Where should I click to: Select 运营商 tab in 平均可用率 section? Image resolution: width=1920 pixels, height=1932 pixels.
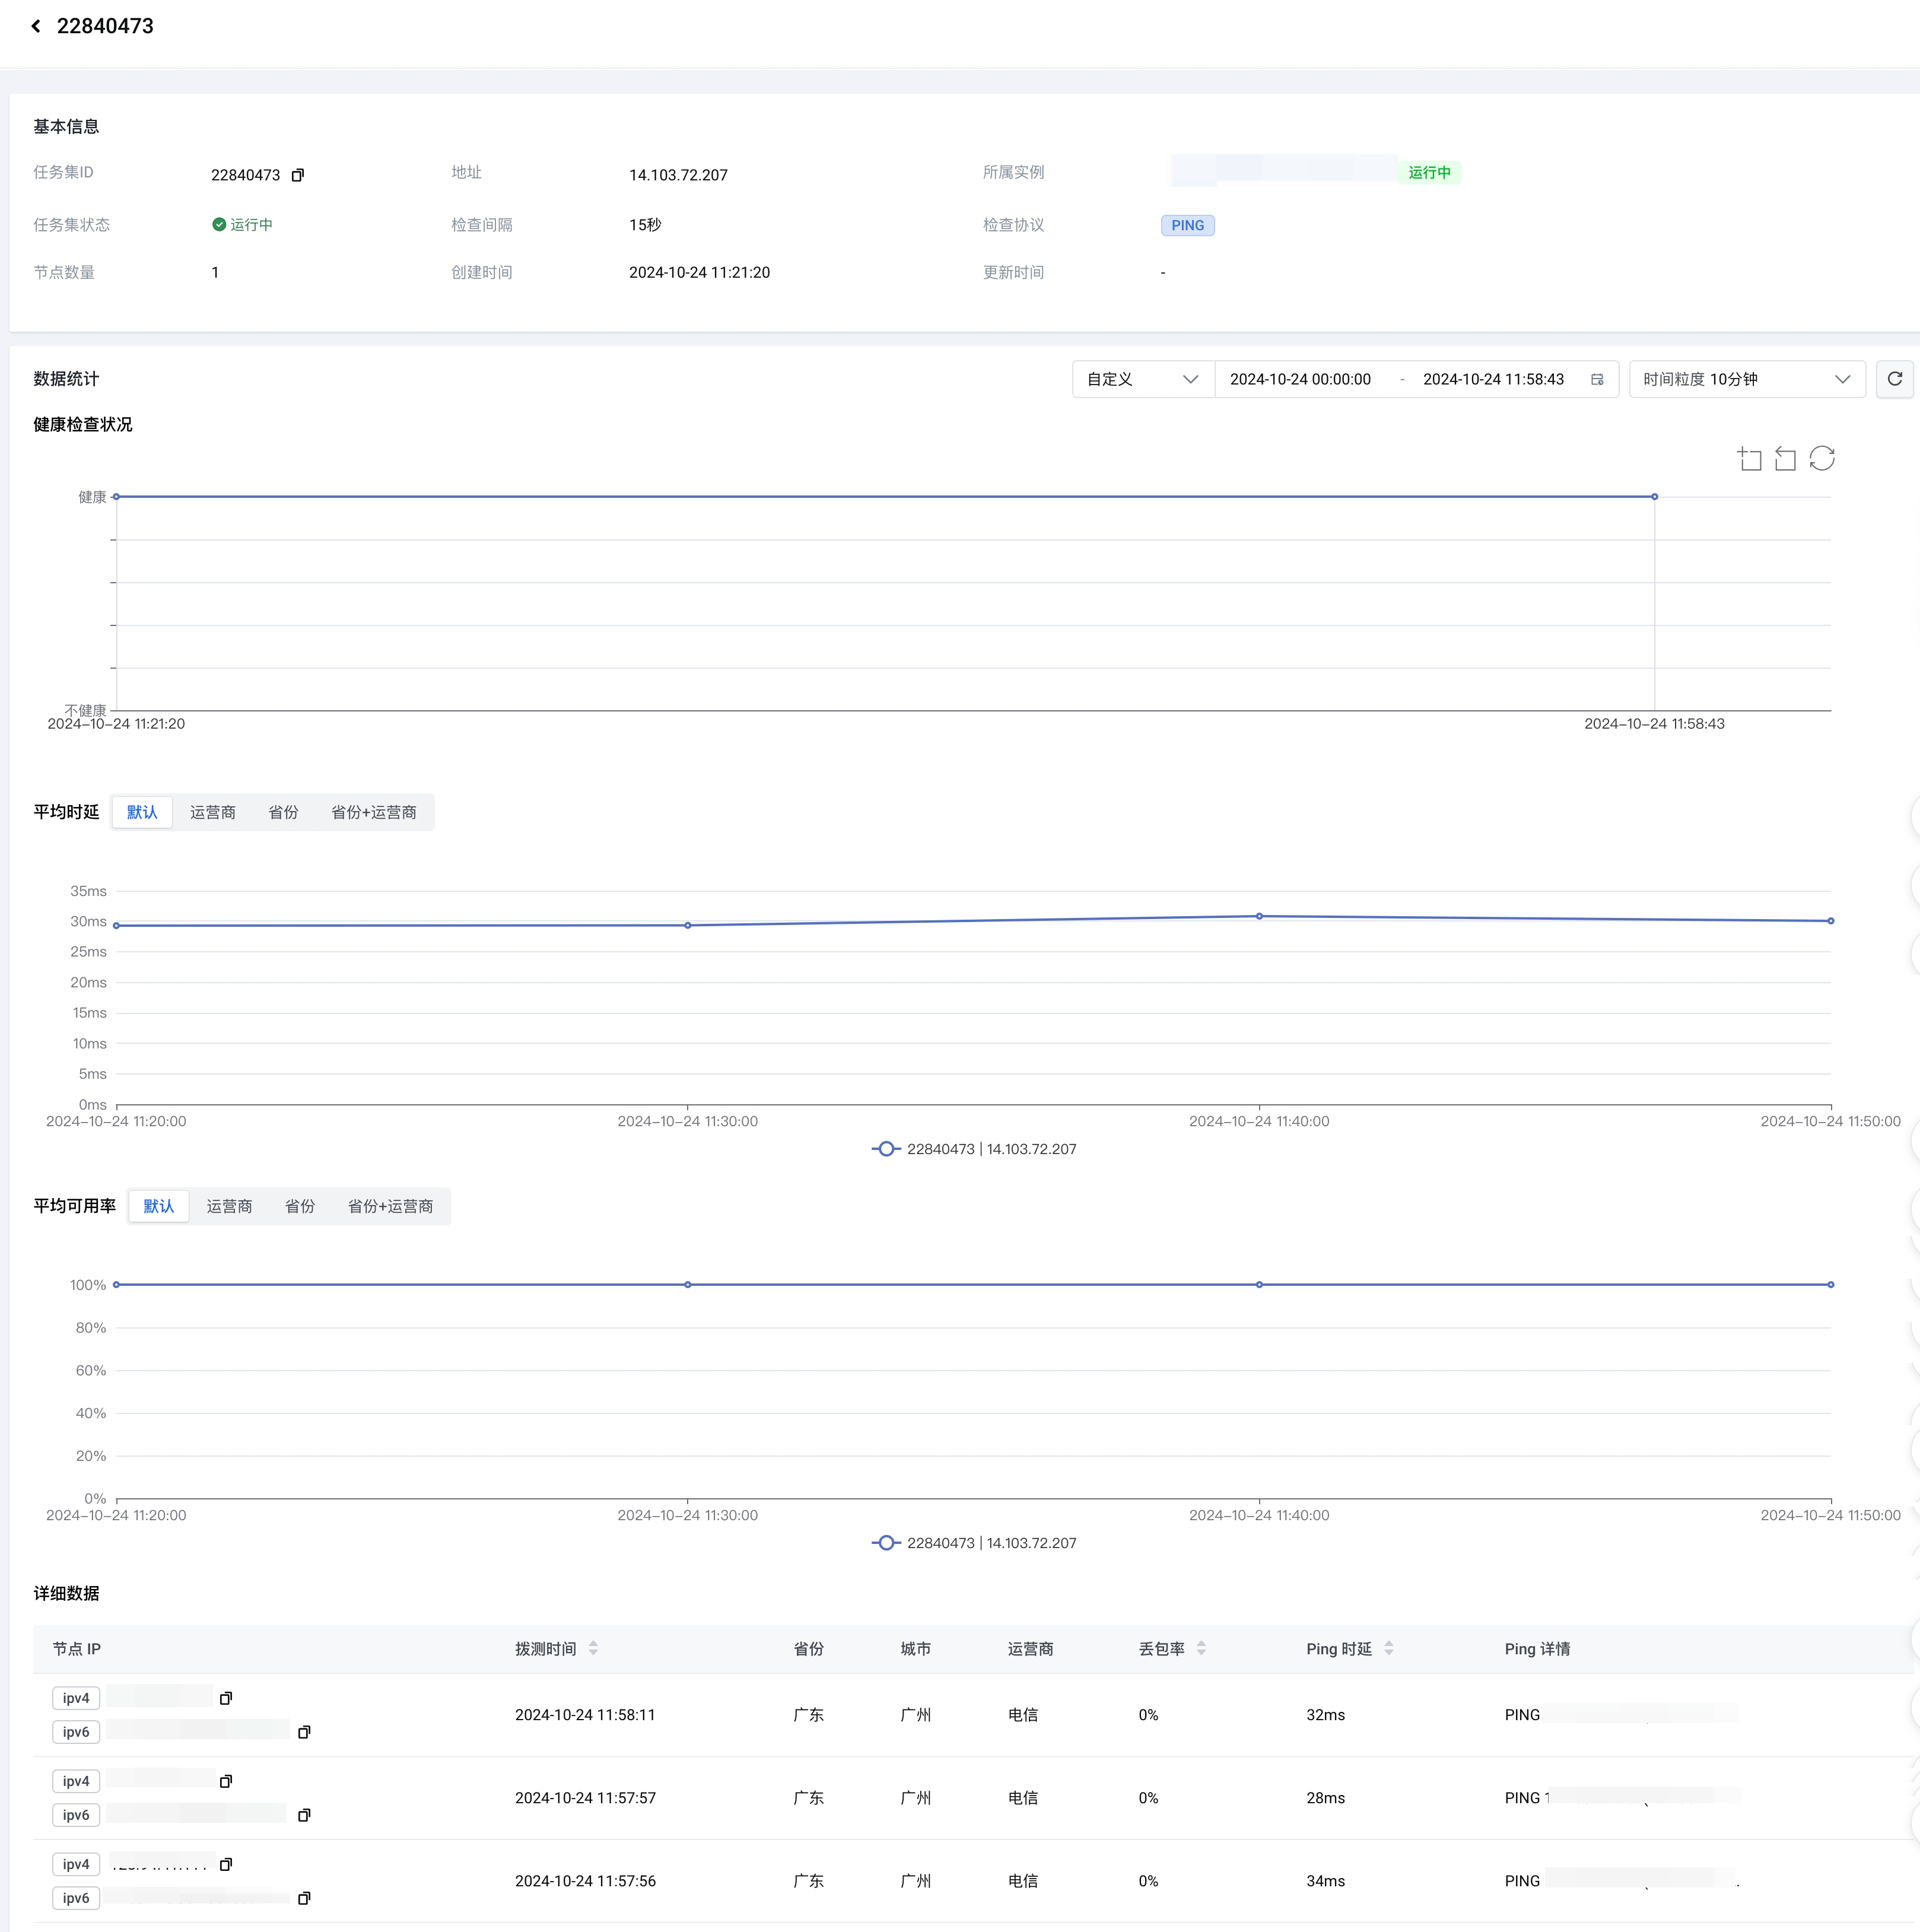pos(229,1206)
